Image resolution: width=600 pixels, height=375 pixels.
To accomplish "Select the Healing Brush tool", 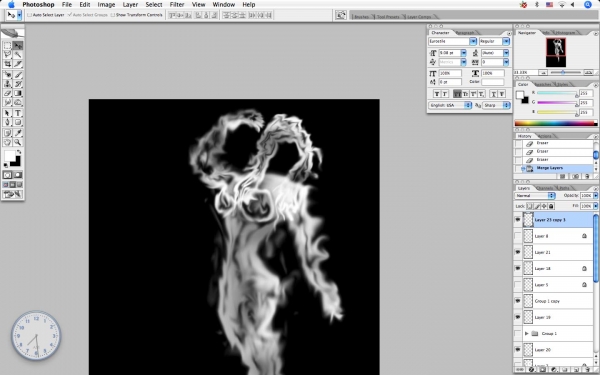I will 7,75.
